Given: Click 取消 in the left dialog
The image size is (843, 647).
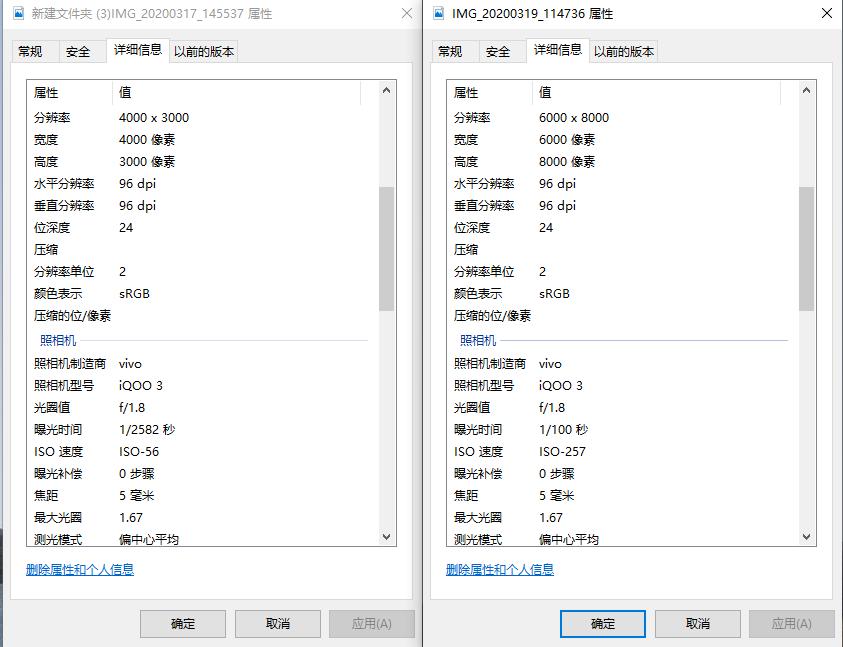Looking at the screenshot, I should [277, 623].
